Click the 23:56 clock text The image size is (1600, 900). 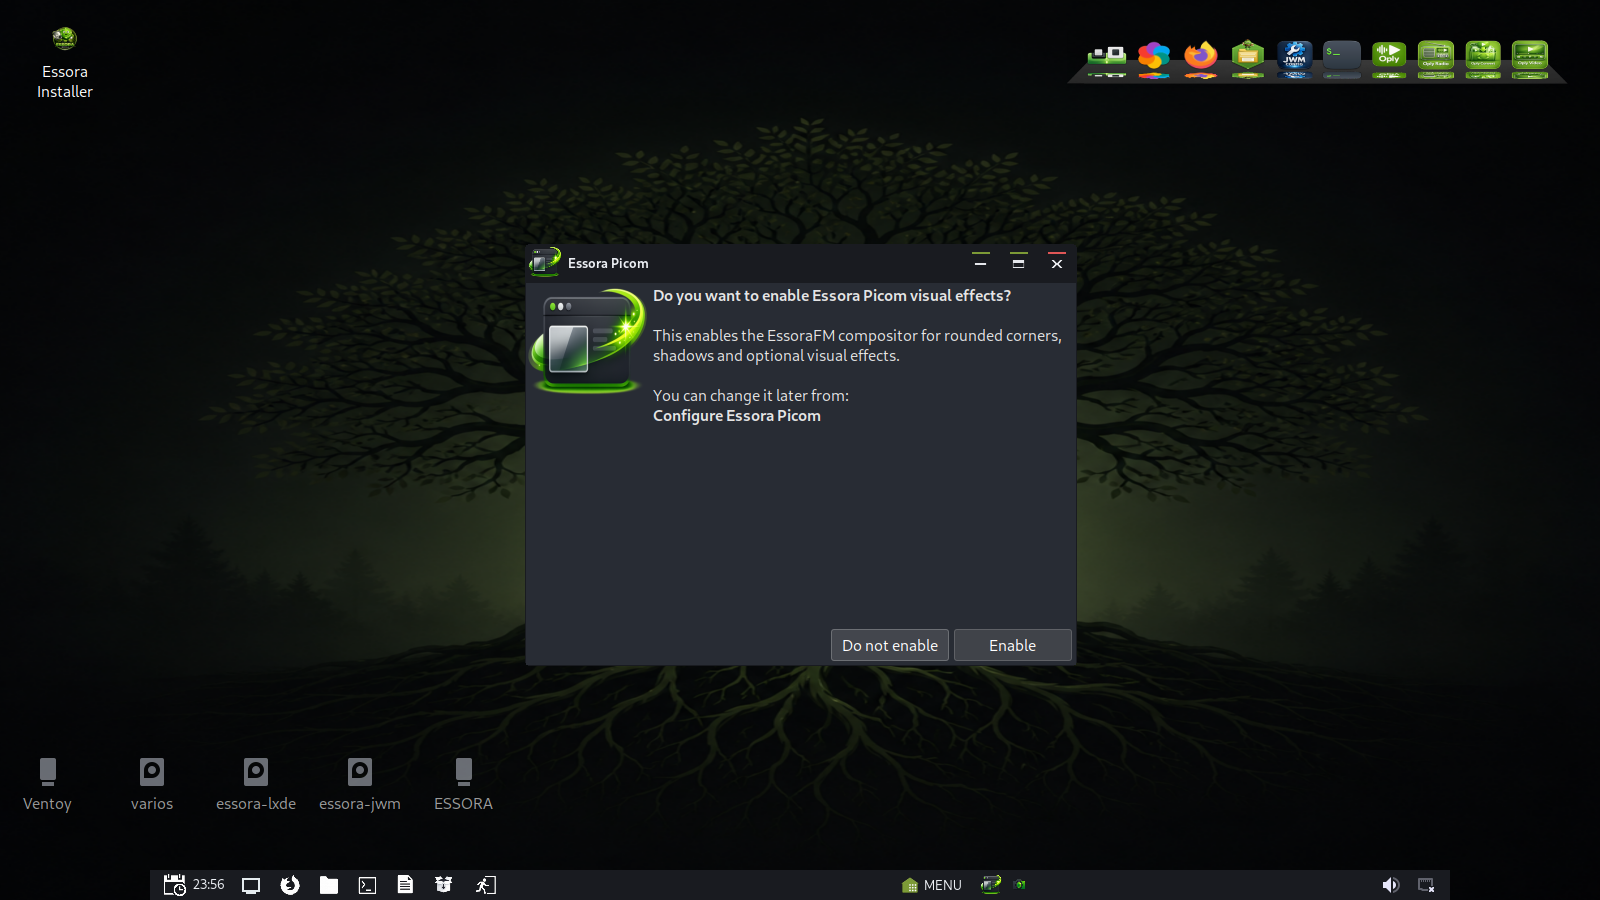pyautogui.click(x=208, y=884)
